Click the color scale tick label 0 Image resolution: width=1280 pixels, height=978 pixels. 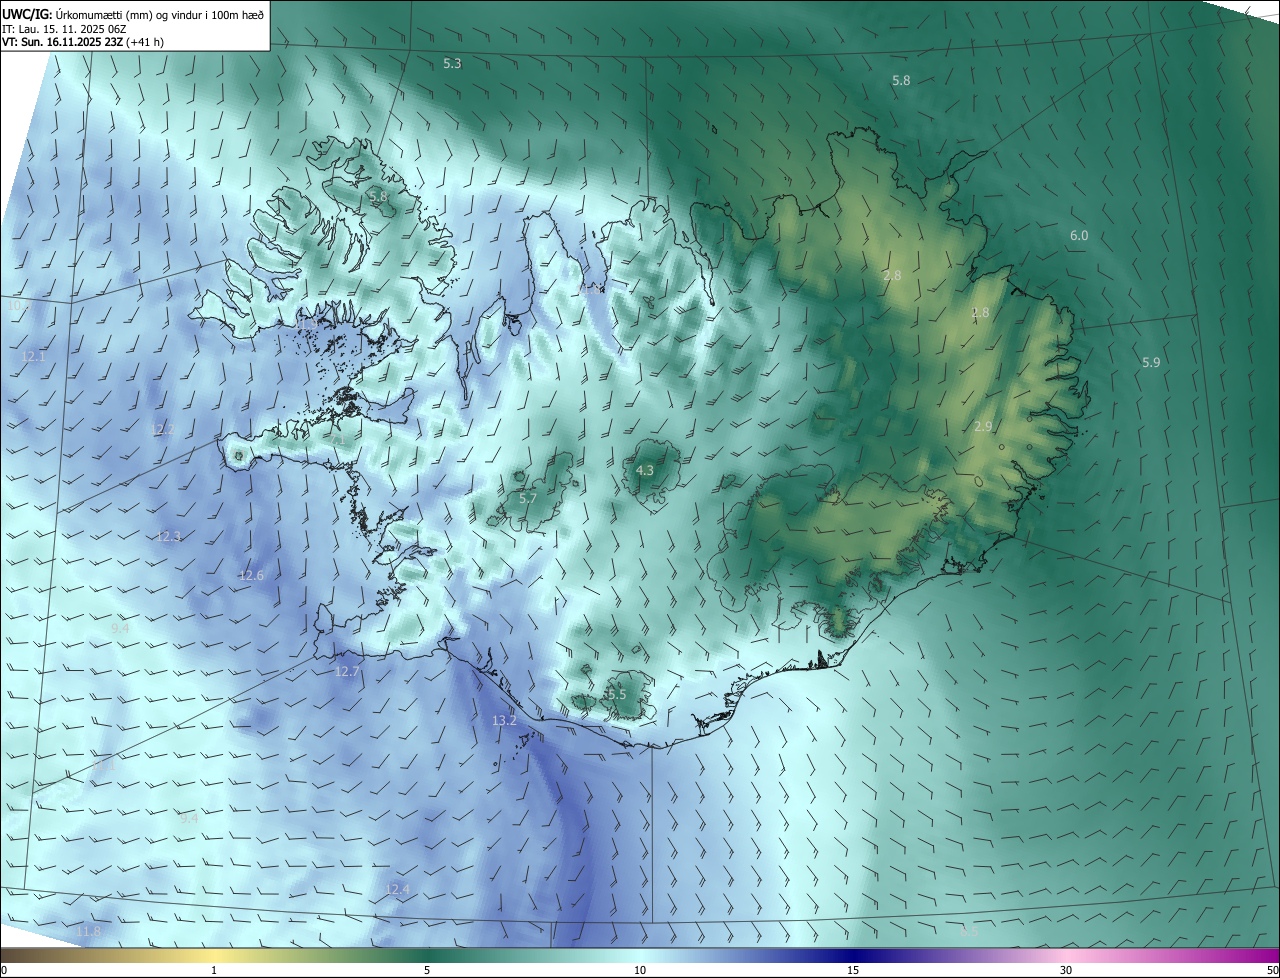click(x=4, y=970)
